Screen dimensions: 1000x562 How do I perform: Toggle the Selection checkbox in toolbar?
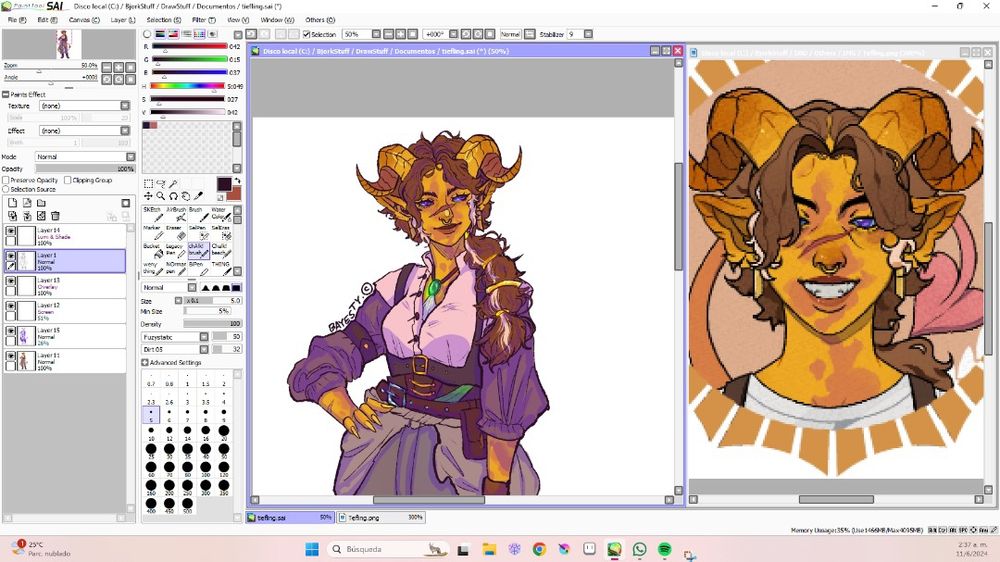[x=307, y=34]
